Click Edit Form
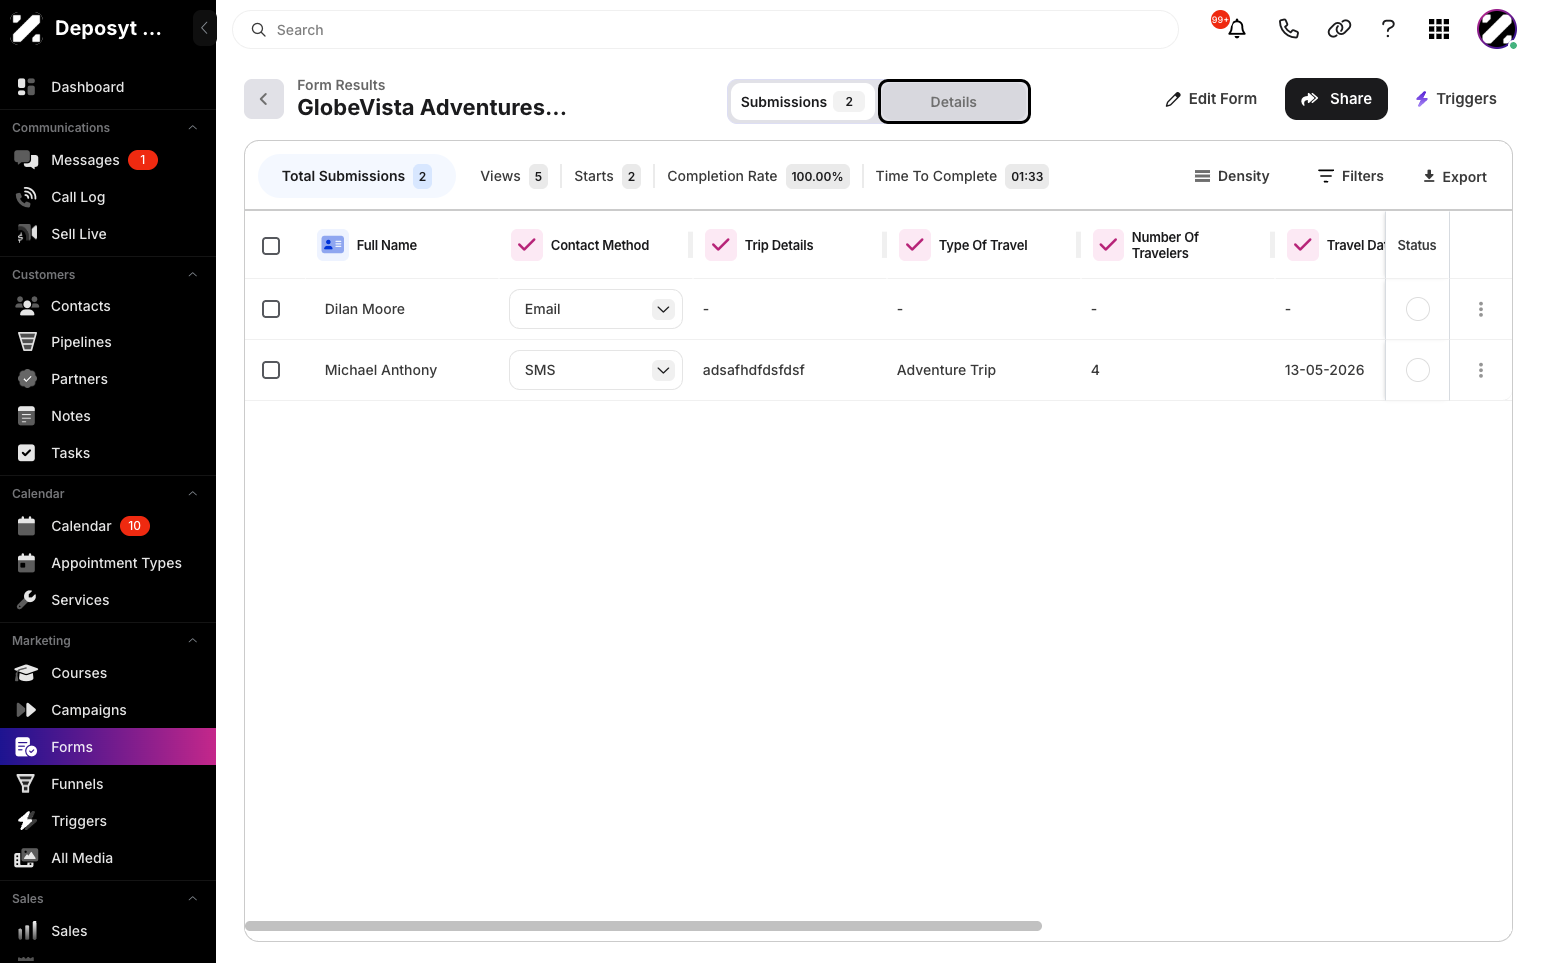The height and width of the screenshot is (963, 1541). [1211, 99]
